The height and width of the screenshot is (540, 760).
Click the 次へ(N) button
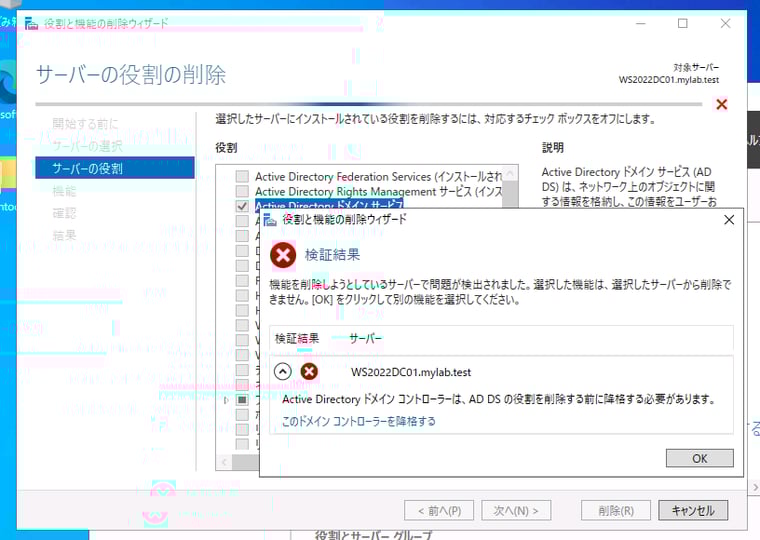pyautogui.click(x=516, y=510)
